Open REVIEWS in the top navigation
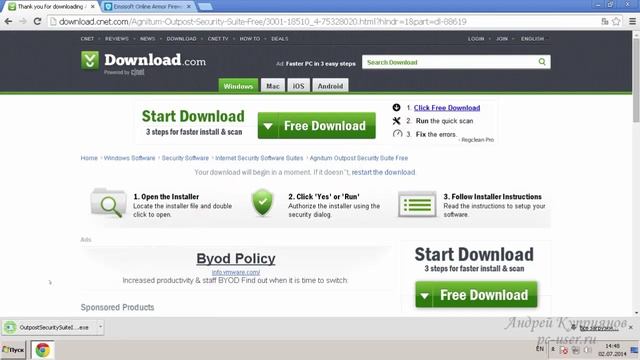The width and height of the screenshot is (640, 360). (x=117, y=38)
